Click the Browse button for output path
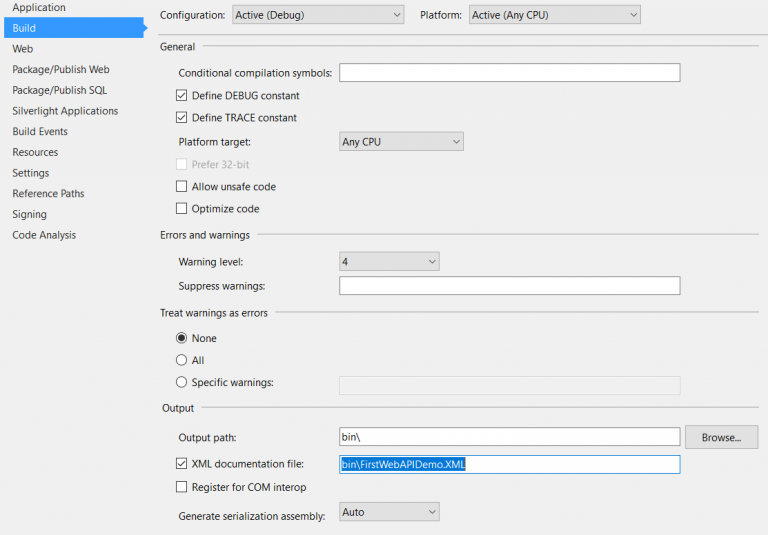This screenshot has width=768, height=535. (x=721, y=437)
